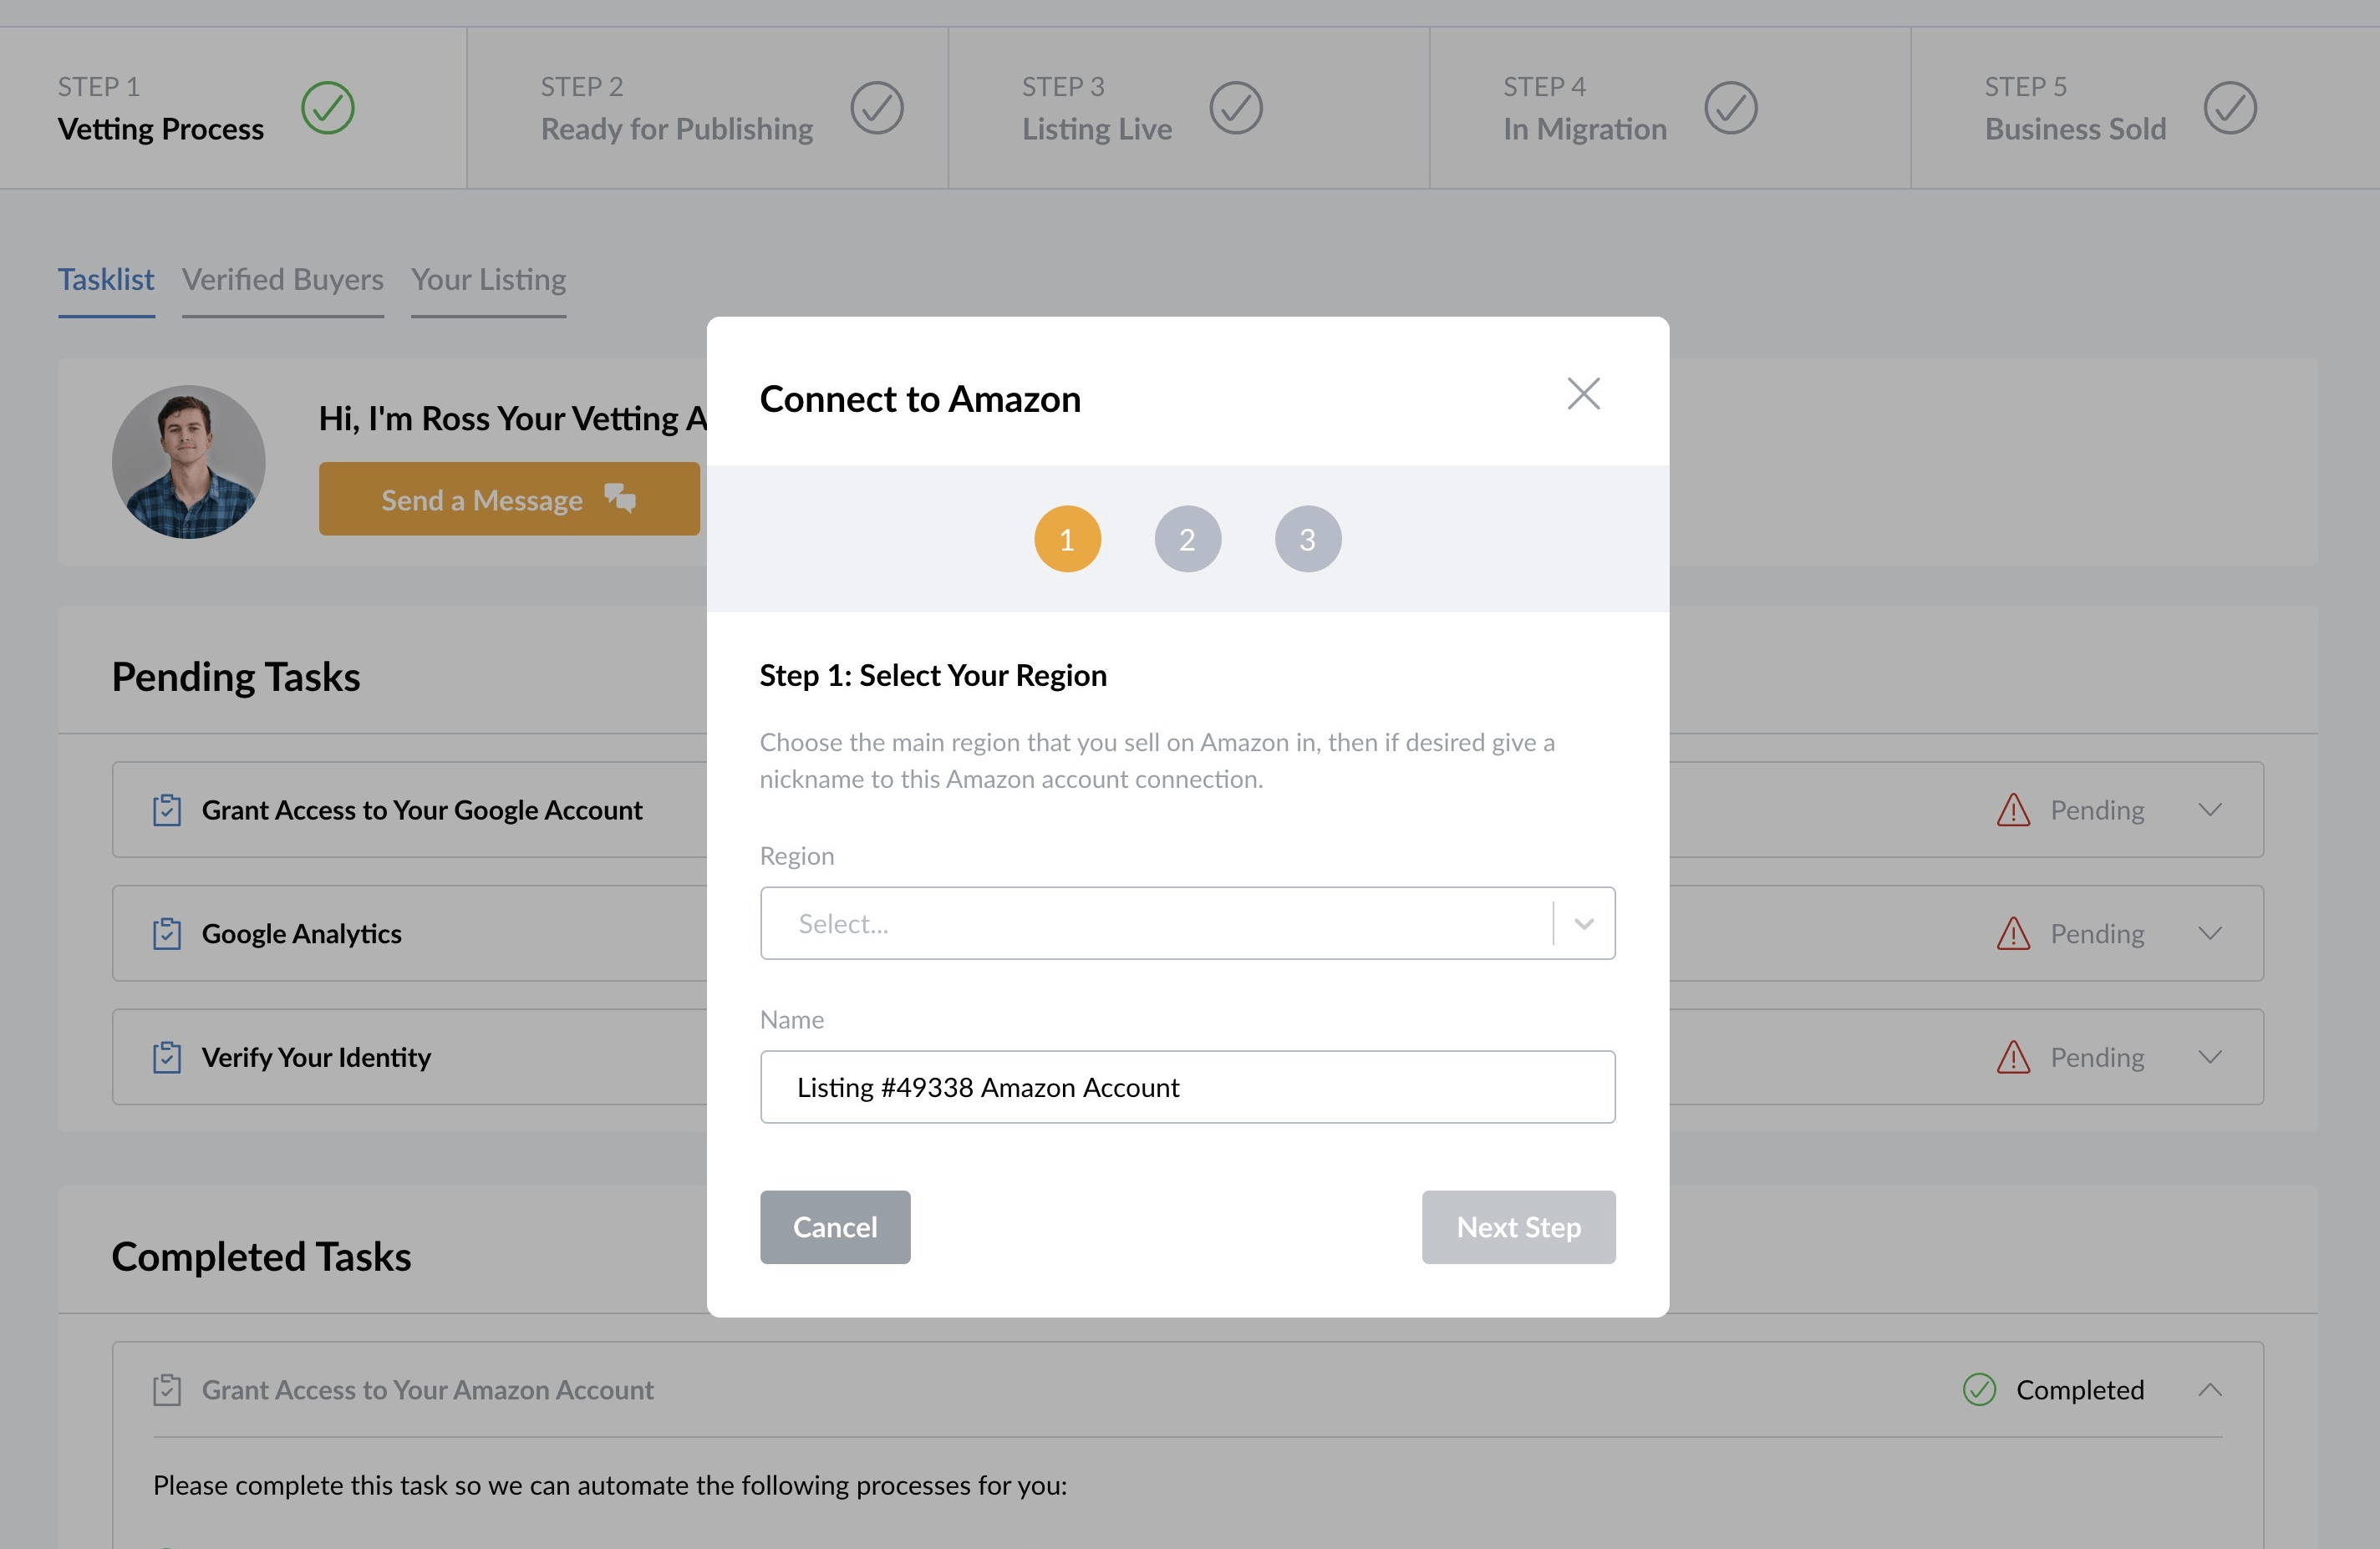Open the Region select dropdown

[x=1187, y=923]
